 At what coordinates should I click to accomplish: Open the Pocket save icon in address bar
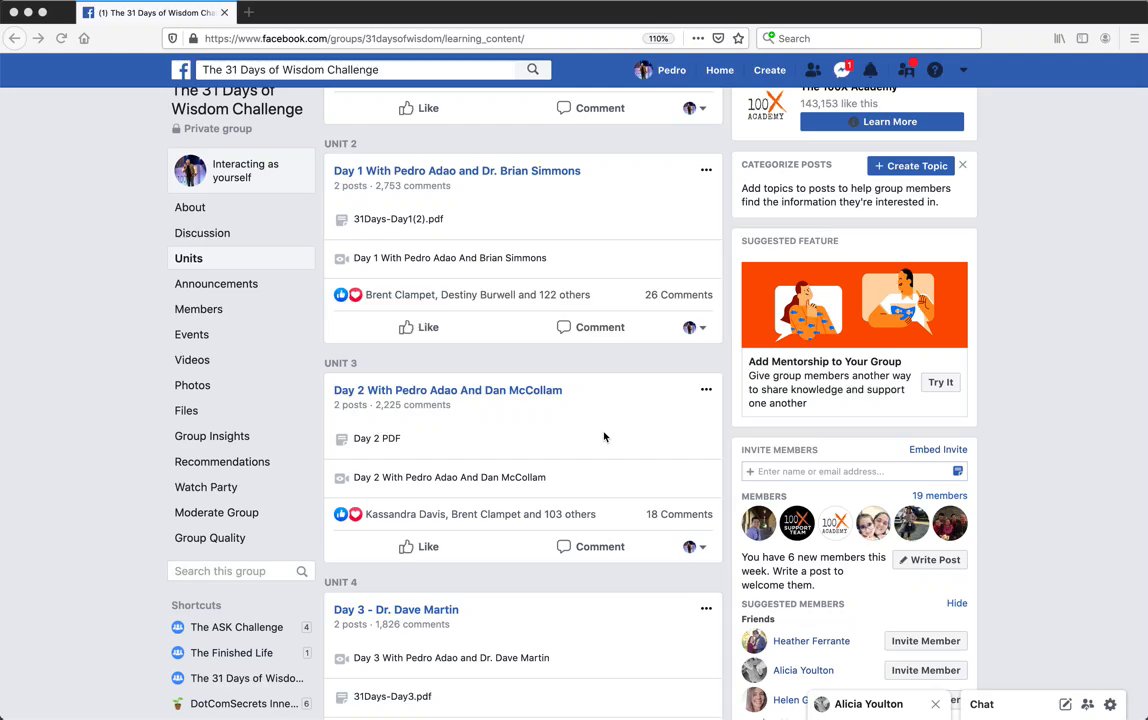718,38
